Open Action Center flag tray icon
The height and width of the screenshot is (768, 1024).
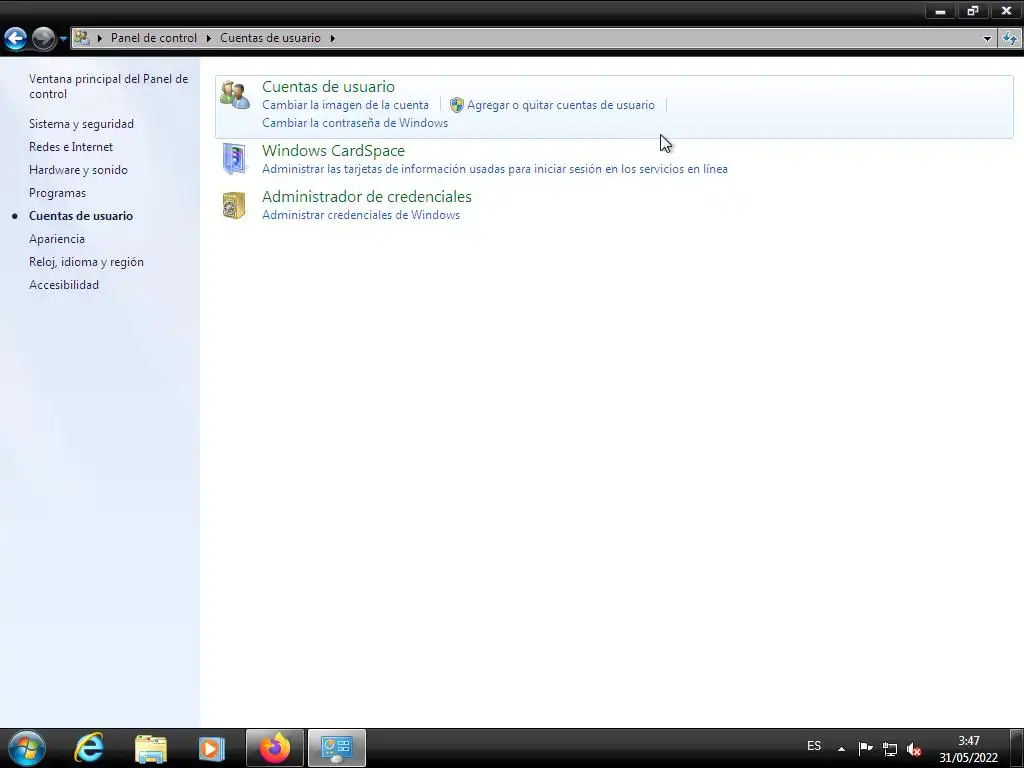(865, 748)
